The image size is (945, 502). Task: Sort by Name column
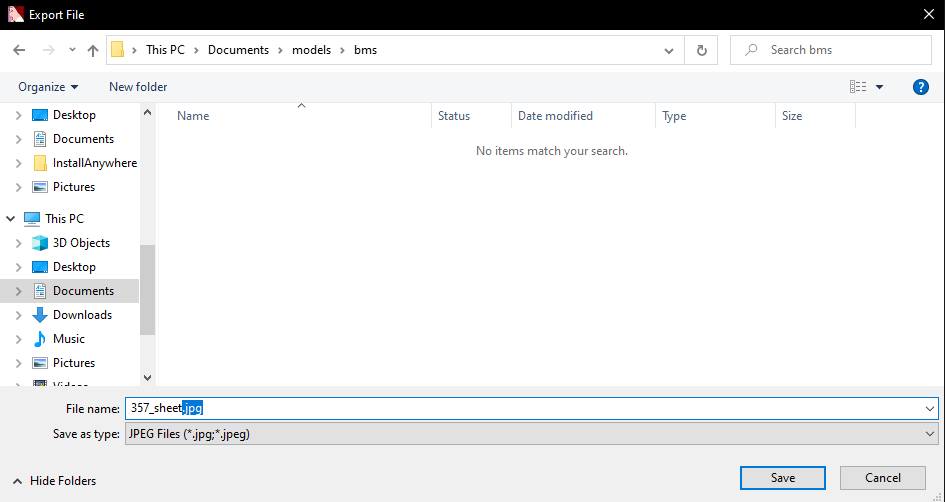[x=193, y=116]
